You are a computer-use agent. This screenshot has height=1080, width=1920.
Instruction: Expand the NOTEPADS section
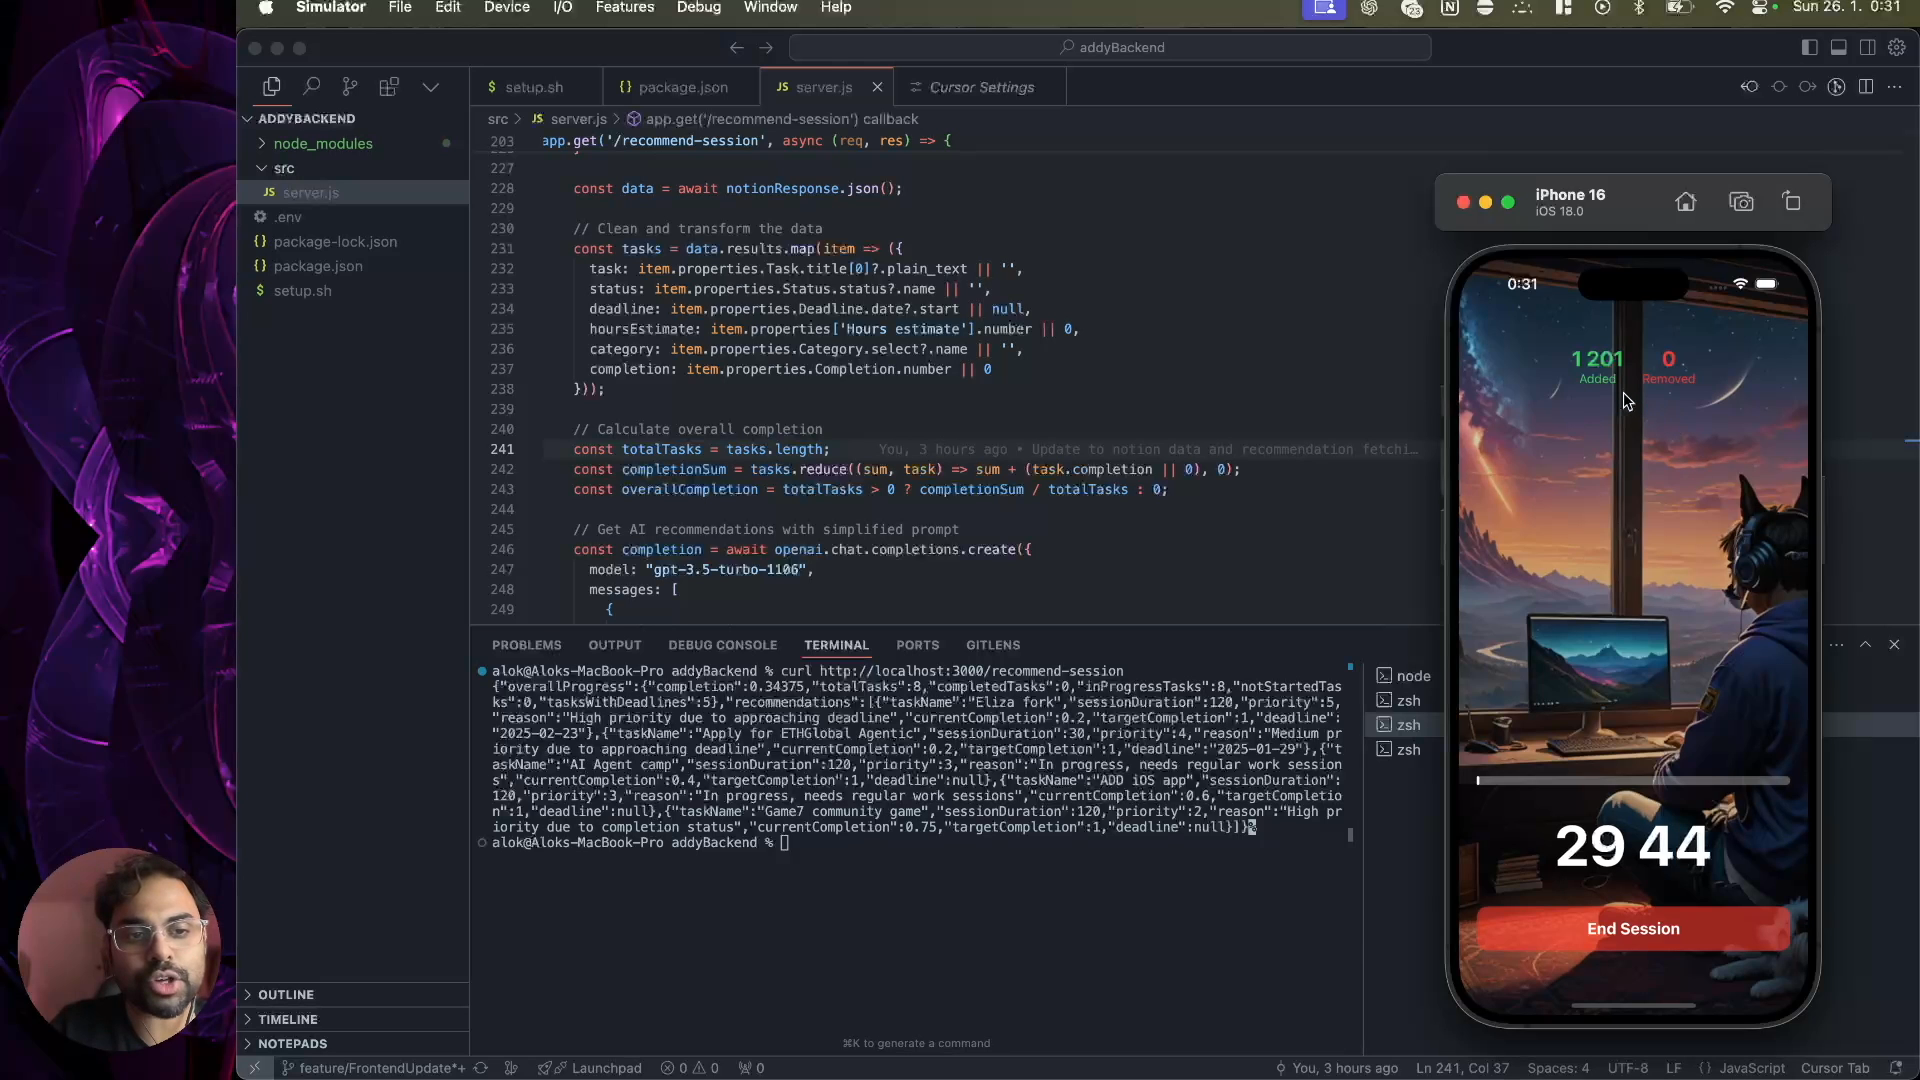[292, 1043]
